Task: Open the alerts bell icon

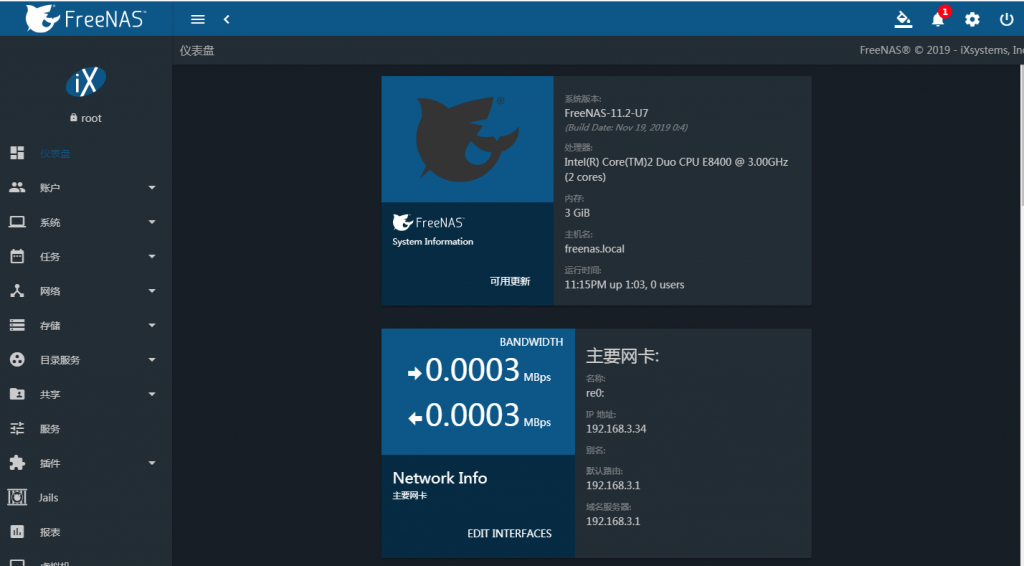Action: (938, 20)
